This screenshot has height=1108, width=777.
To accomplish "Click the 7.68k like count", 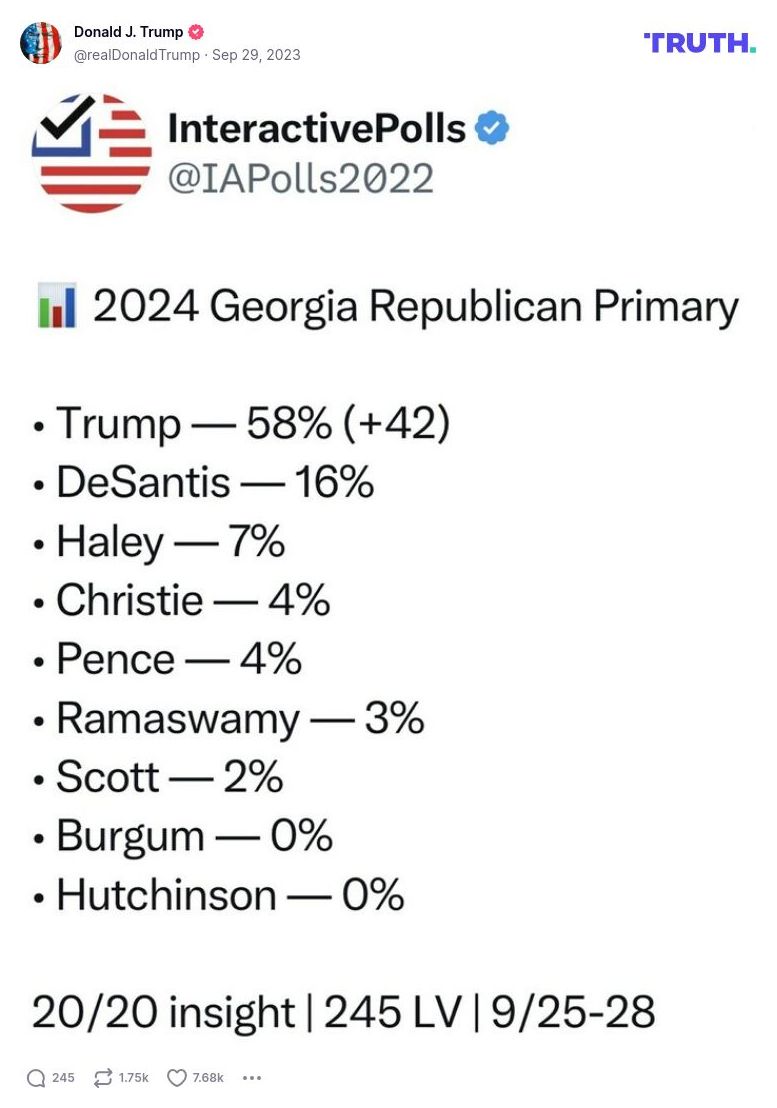I will point(209,1078).
